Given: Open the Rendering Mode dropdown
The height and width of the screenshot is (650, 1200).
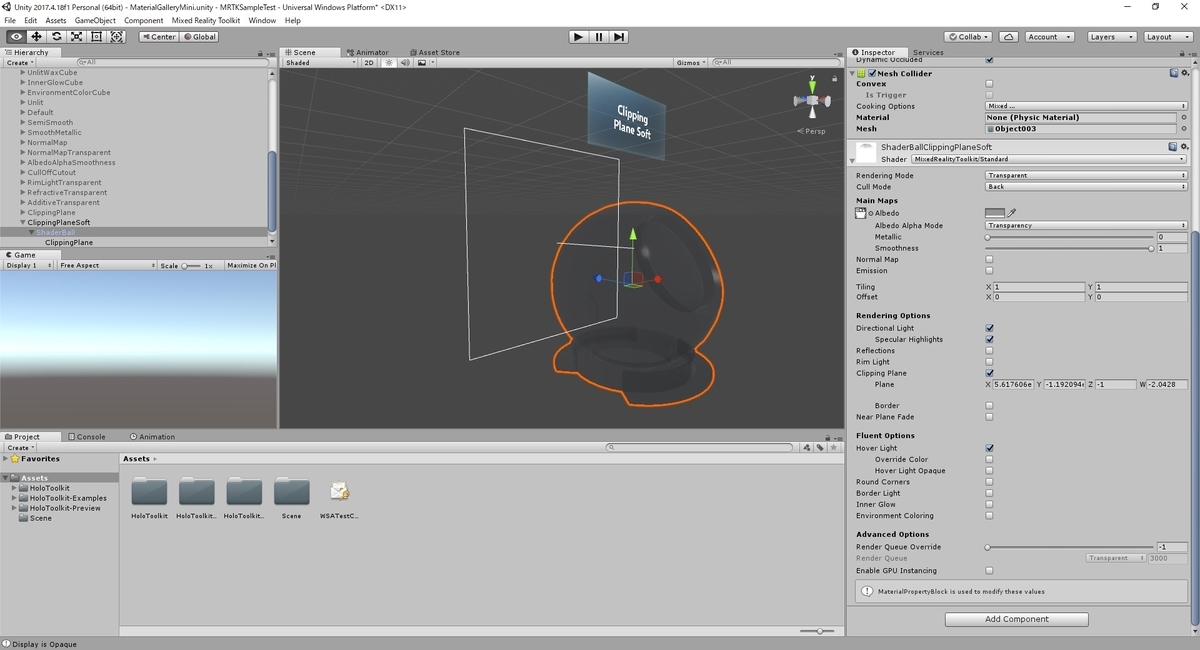Looking at the screenshot, I should pos(1086,175).
